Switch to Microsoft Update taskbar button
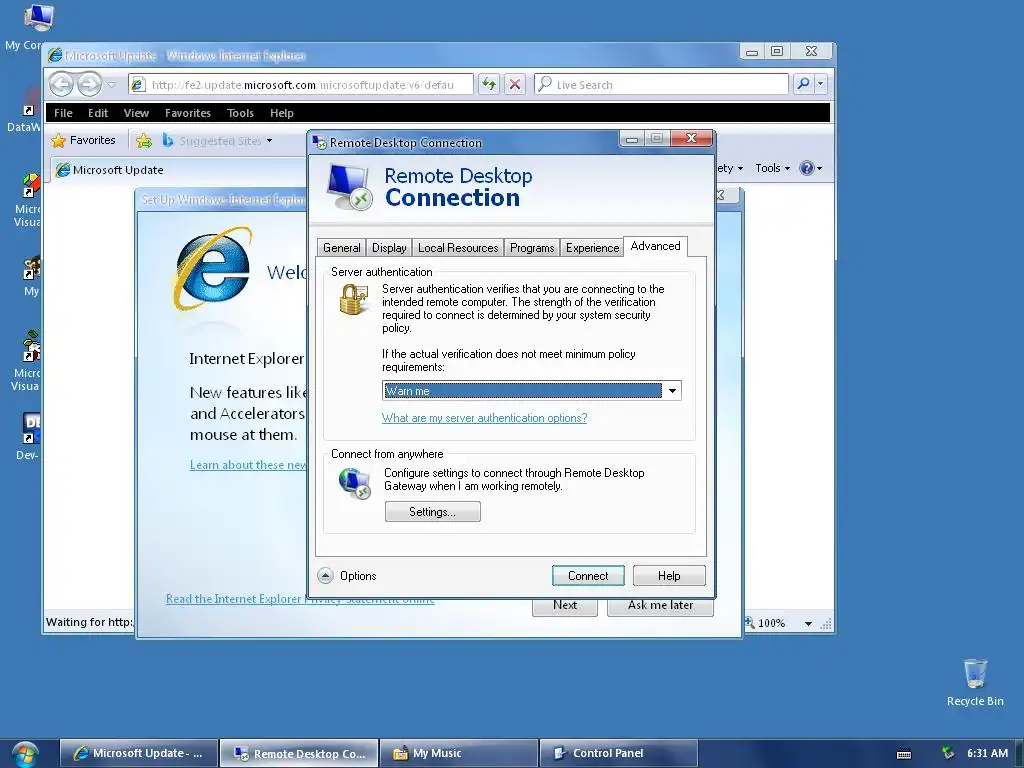Viewport: 1024px width, 768px height. pyautogui.click(x=138, y=753)
